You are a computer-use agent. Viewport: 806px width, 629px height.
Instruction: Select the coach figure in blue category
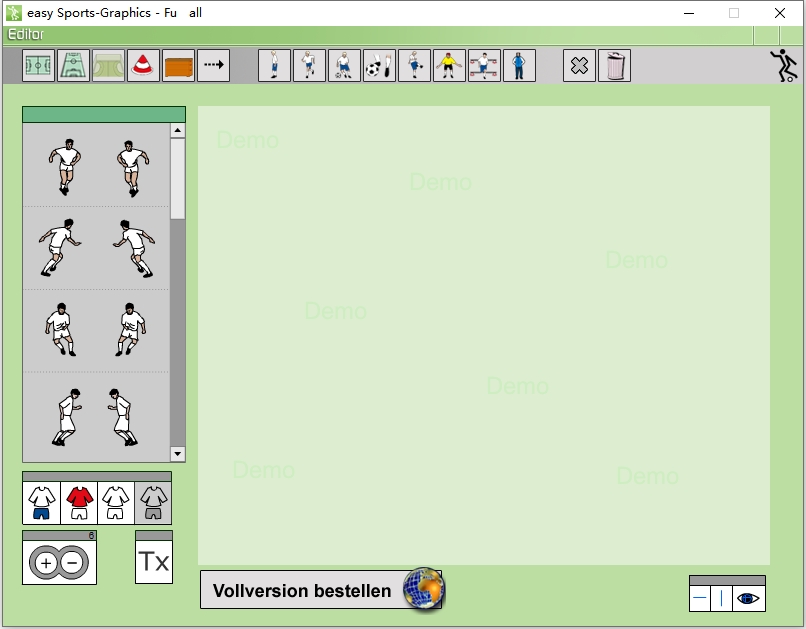tap(519, 66)
